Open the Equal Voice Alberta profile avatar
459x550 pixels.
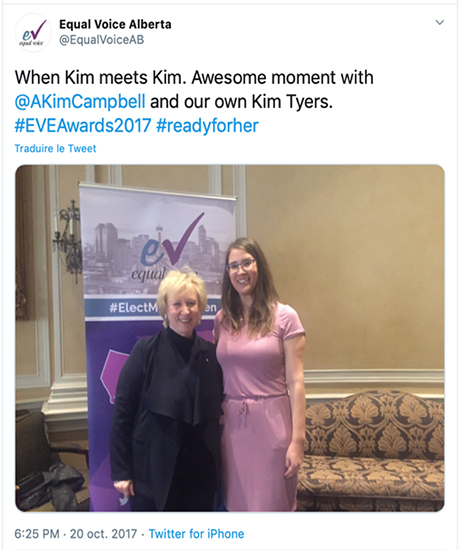point(33,33)
